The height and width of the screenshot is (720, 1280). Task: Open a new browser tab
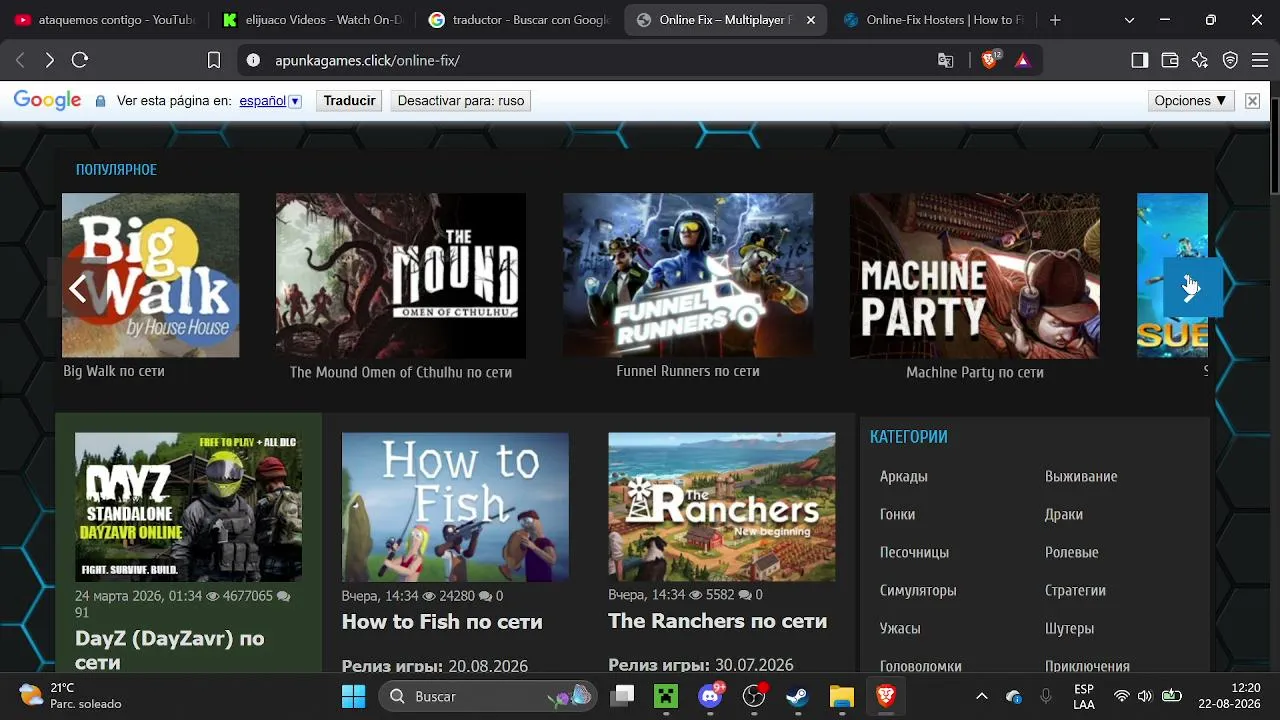[1055, 20]
